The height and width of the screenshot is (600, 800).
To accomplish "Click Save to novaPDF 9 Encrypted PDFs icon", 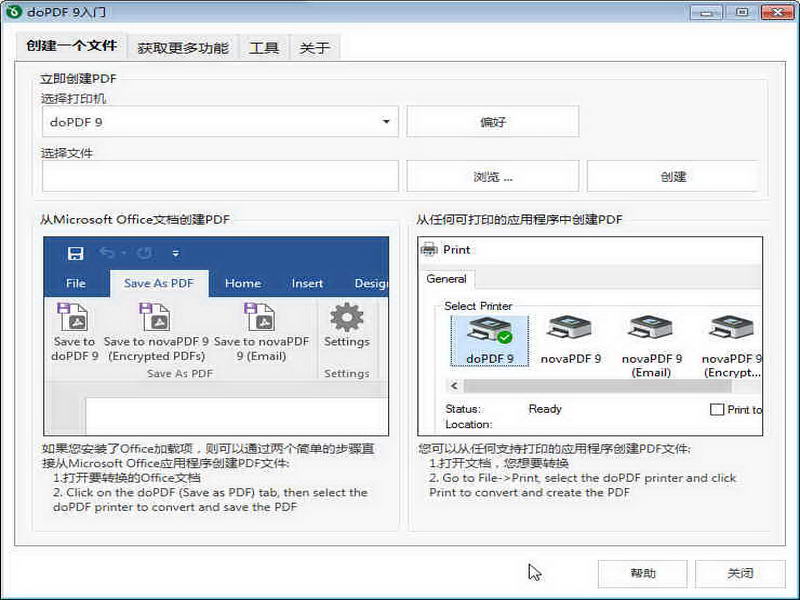I will tap(154, 317).
